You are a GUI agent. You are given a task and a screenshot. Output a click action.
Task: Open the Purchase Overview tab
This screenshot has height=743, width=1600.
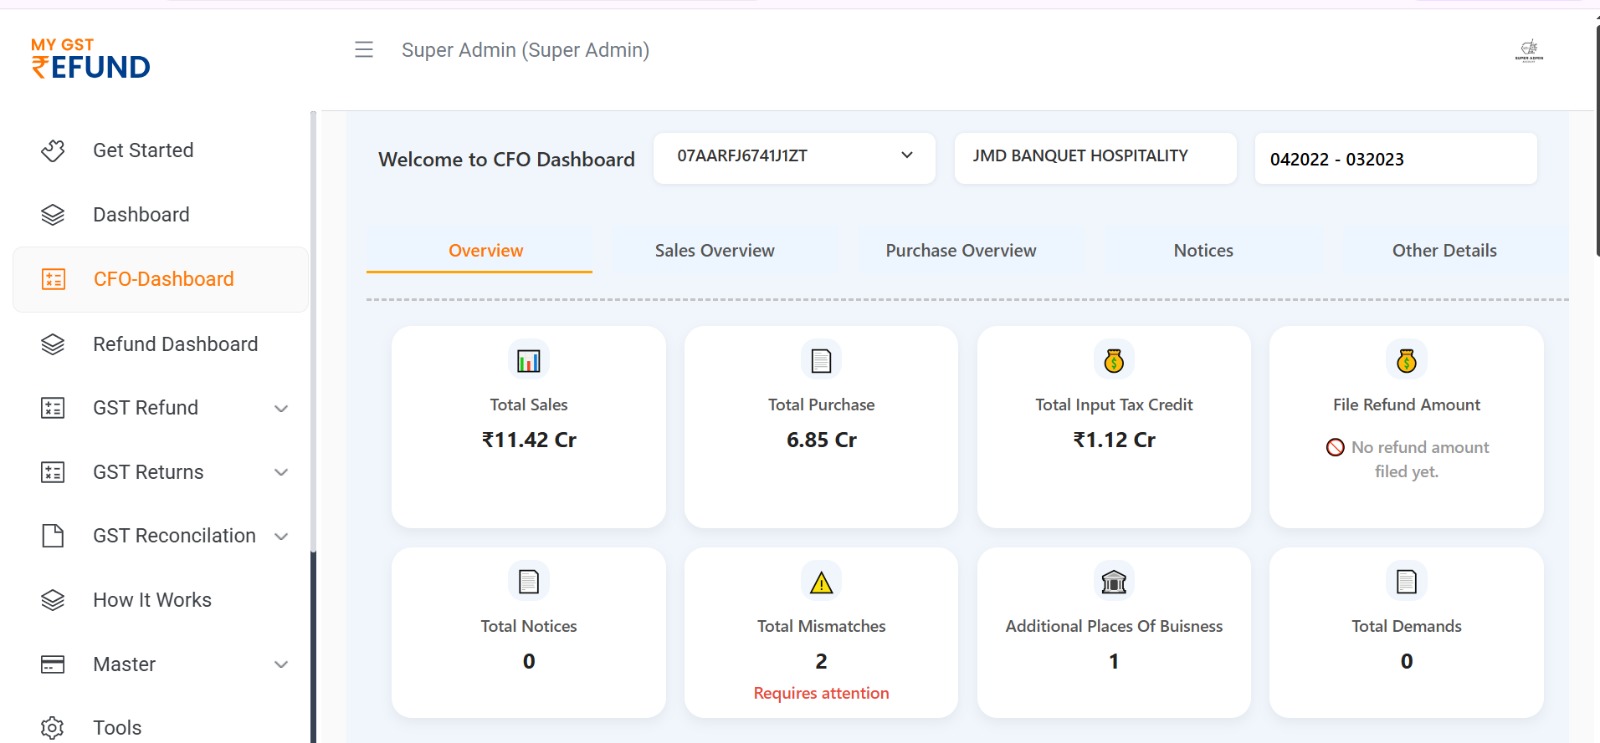click(x=961, y=251)
